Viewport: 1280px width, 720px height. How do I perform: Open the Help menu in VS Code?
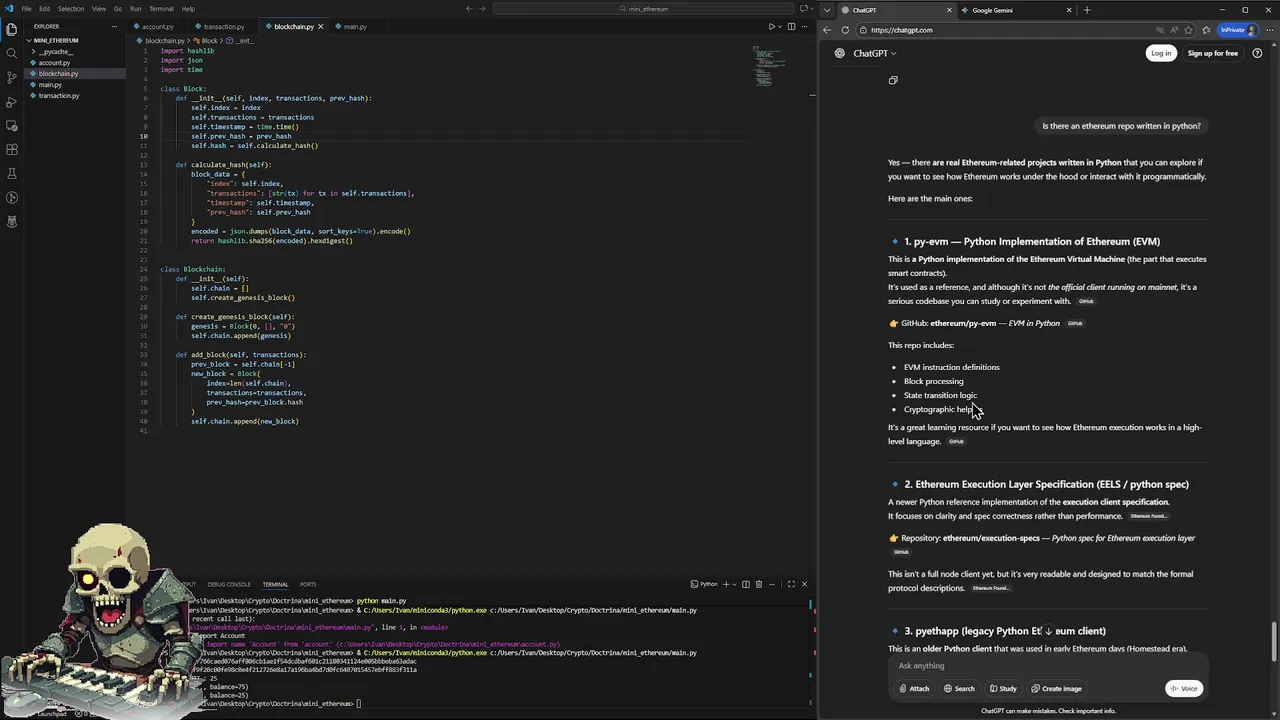click(x=188, y=9)
